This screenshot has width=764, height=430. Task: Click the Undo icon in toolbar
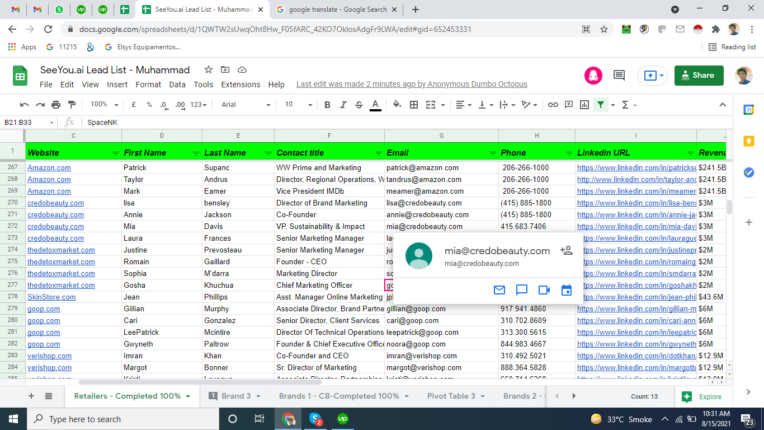pyautogui.click(x=24, y=105)
